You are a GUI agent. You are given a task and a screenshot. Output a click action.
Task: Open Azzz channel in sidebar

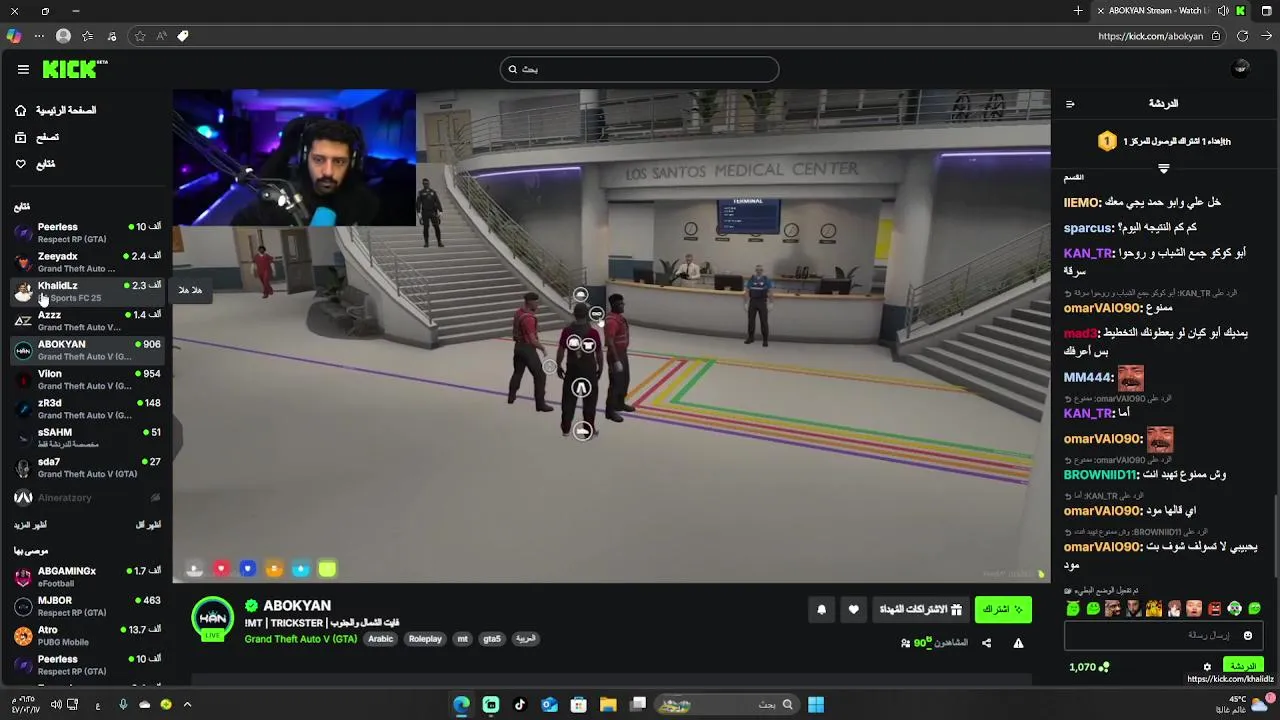(x=87, y=320)
